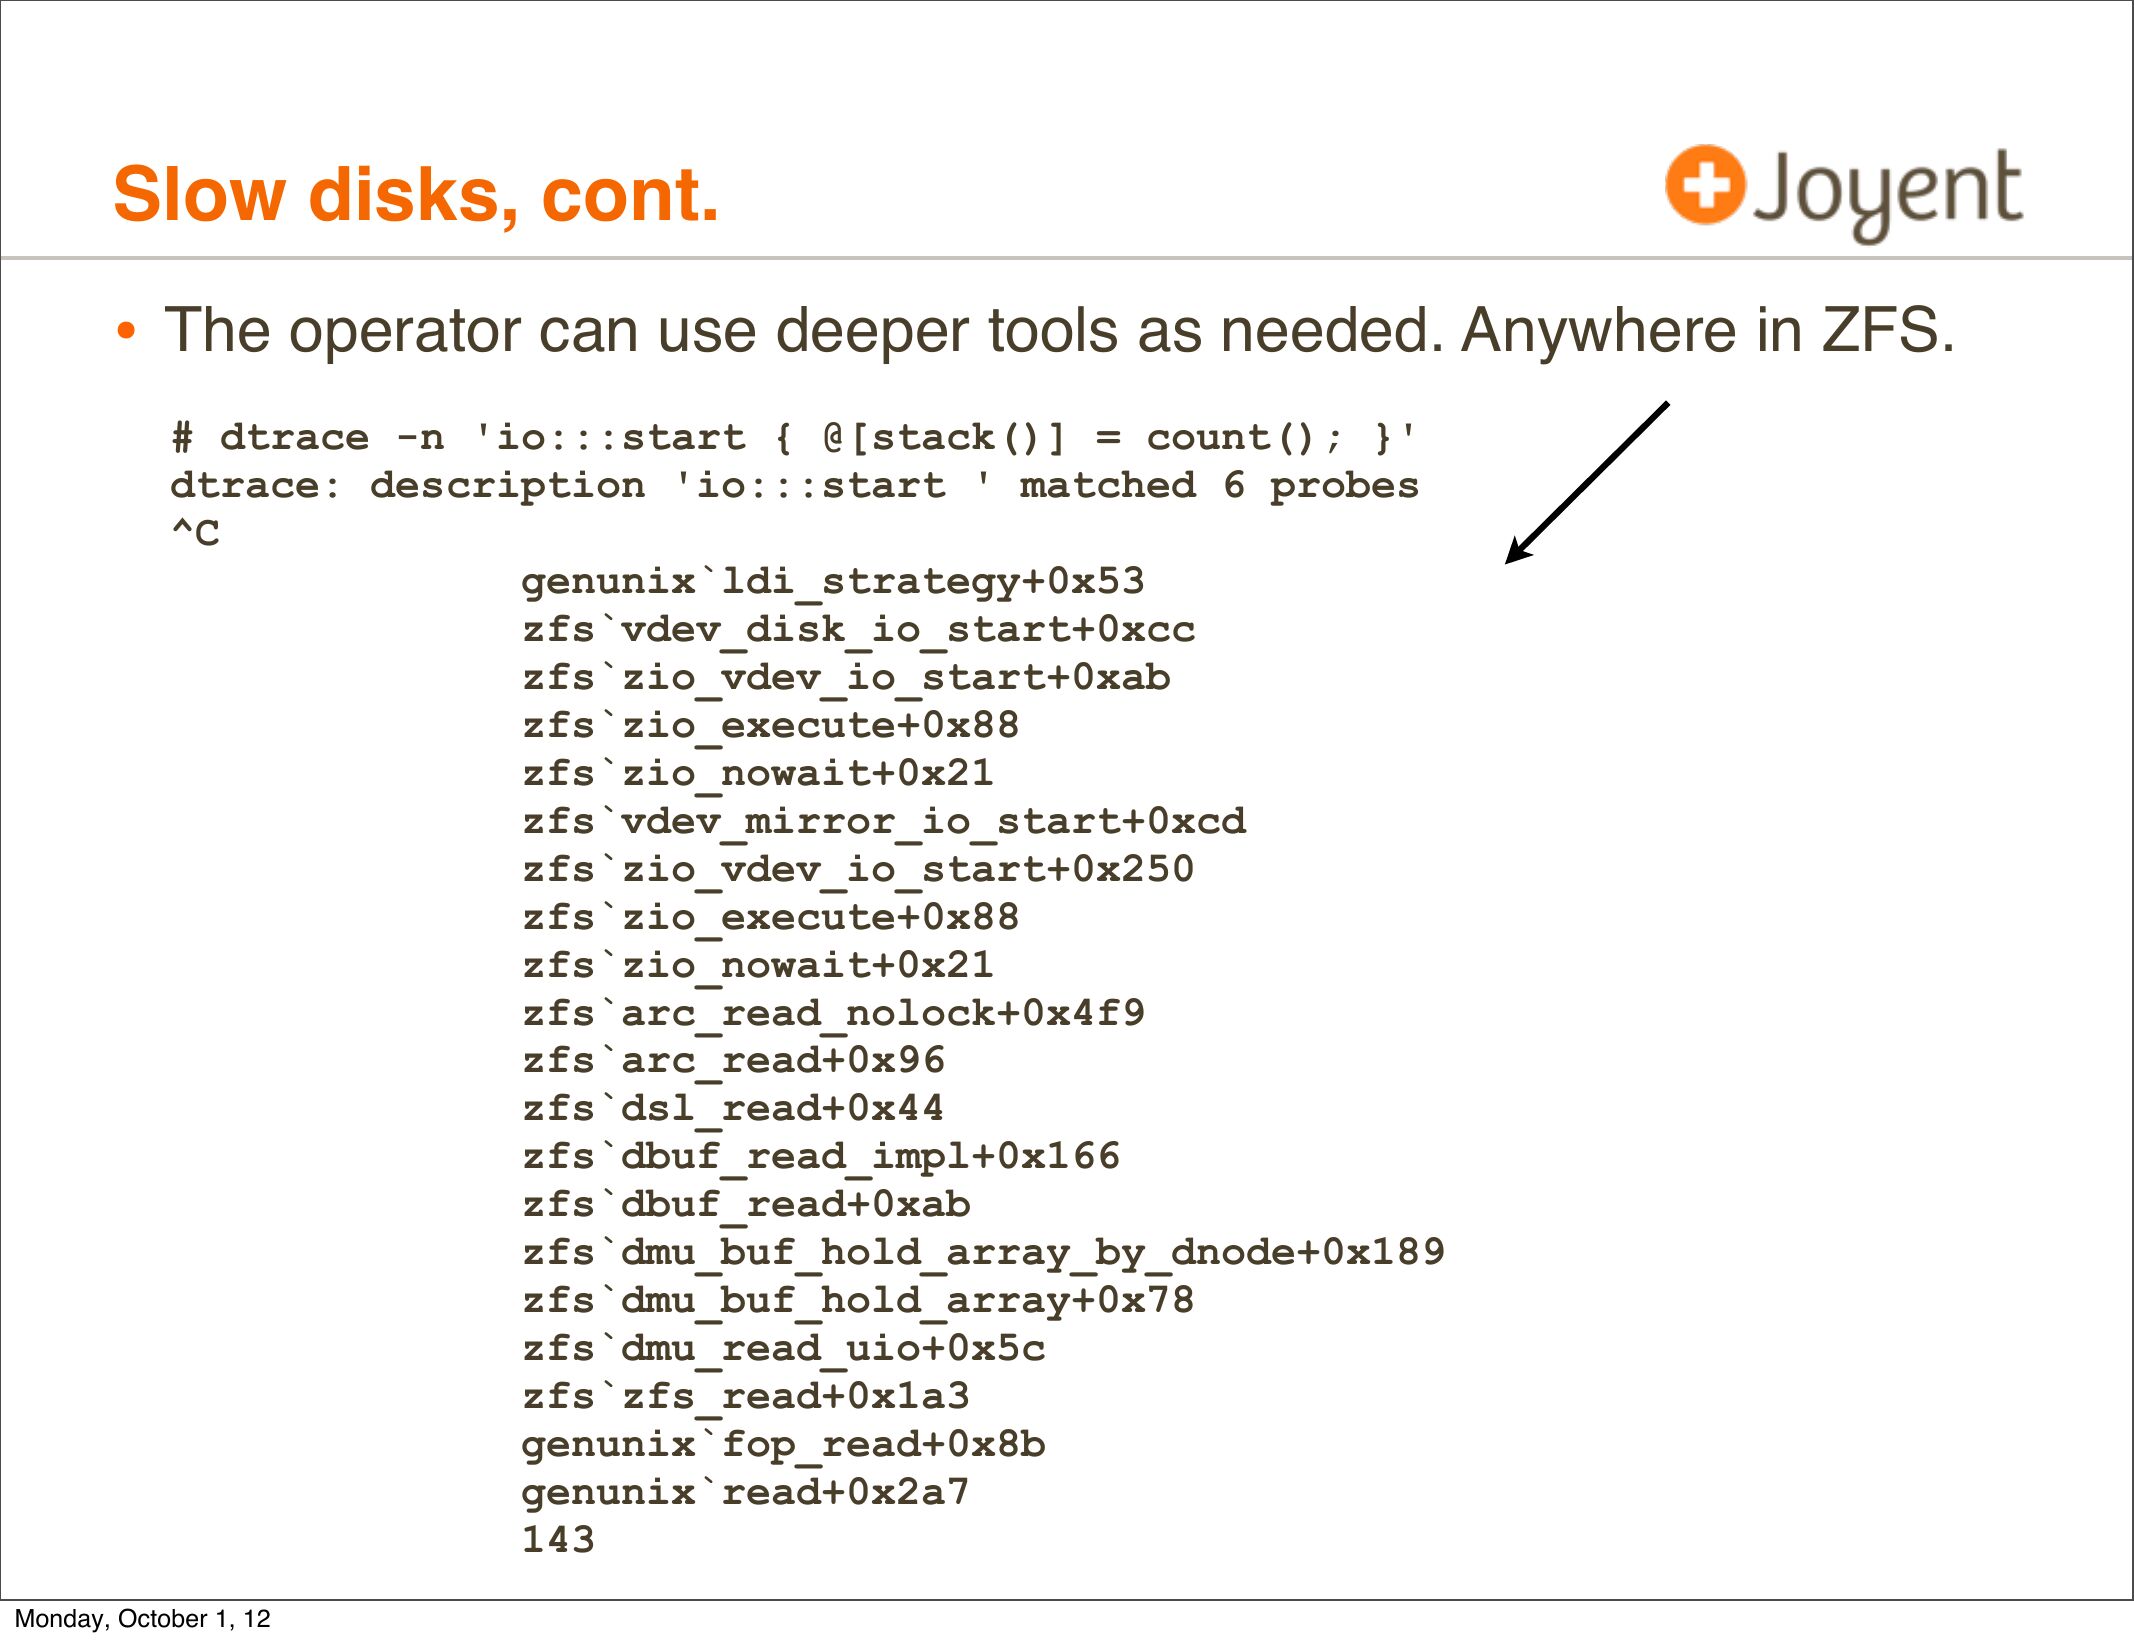Click the zfs`vdev_mirror_io_start+0xcd line

click(x=884, y=821)
